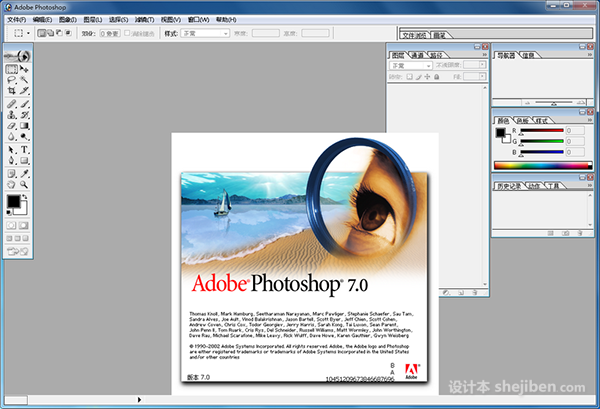Select the Blur tool
The width and height of the screenshot is (600, 409).
[11, 136]
